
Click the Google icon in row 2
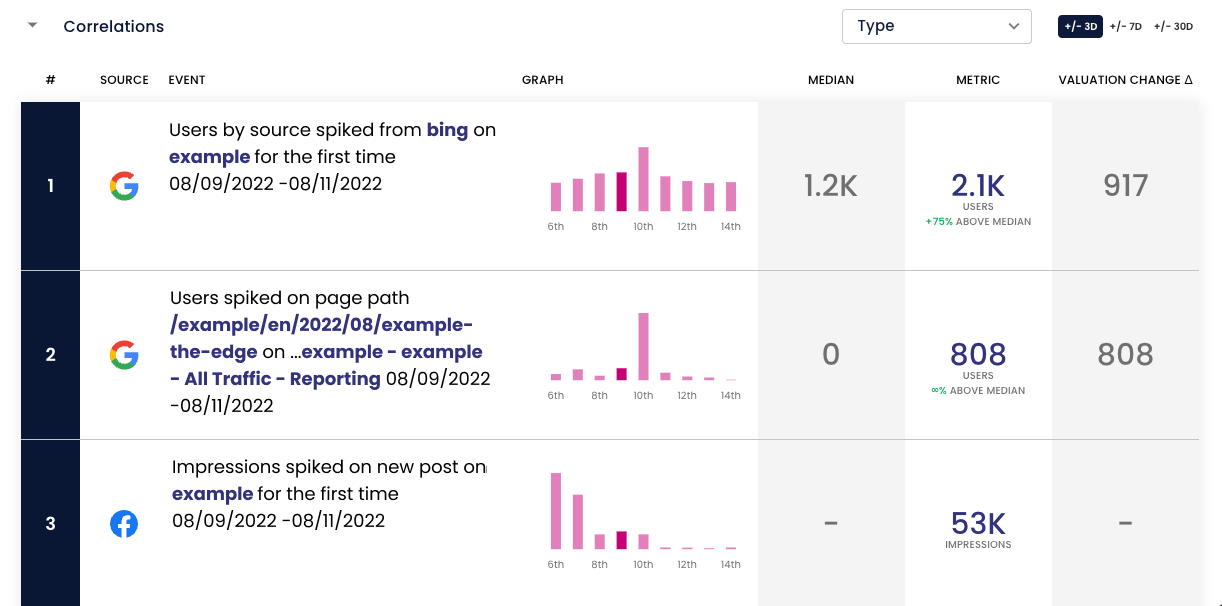coord(124,355)
